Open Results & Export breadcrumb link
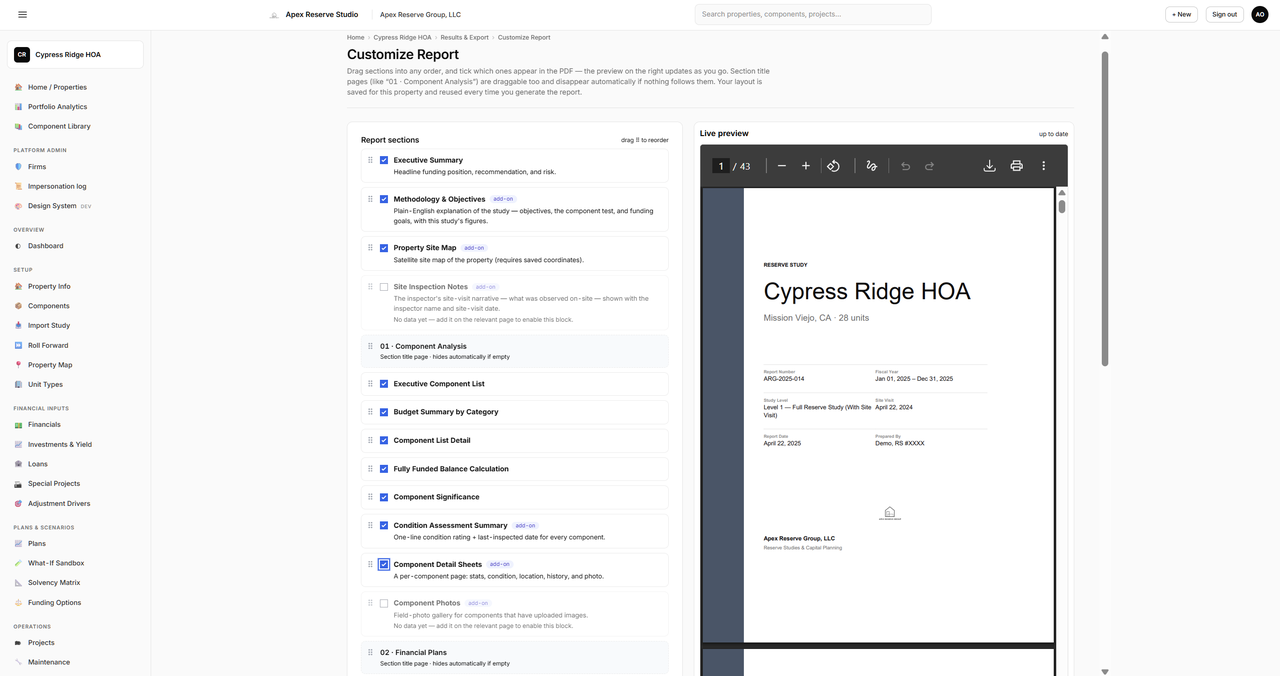The width and height of the screenshot is (1280, 676). click(464, 37)
